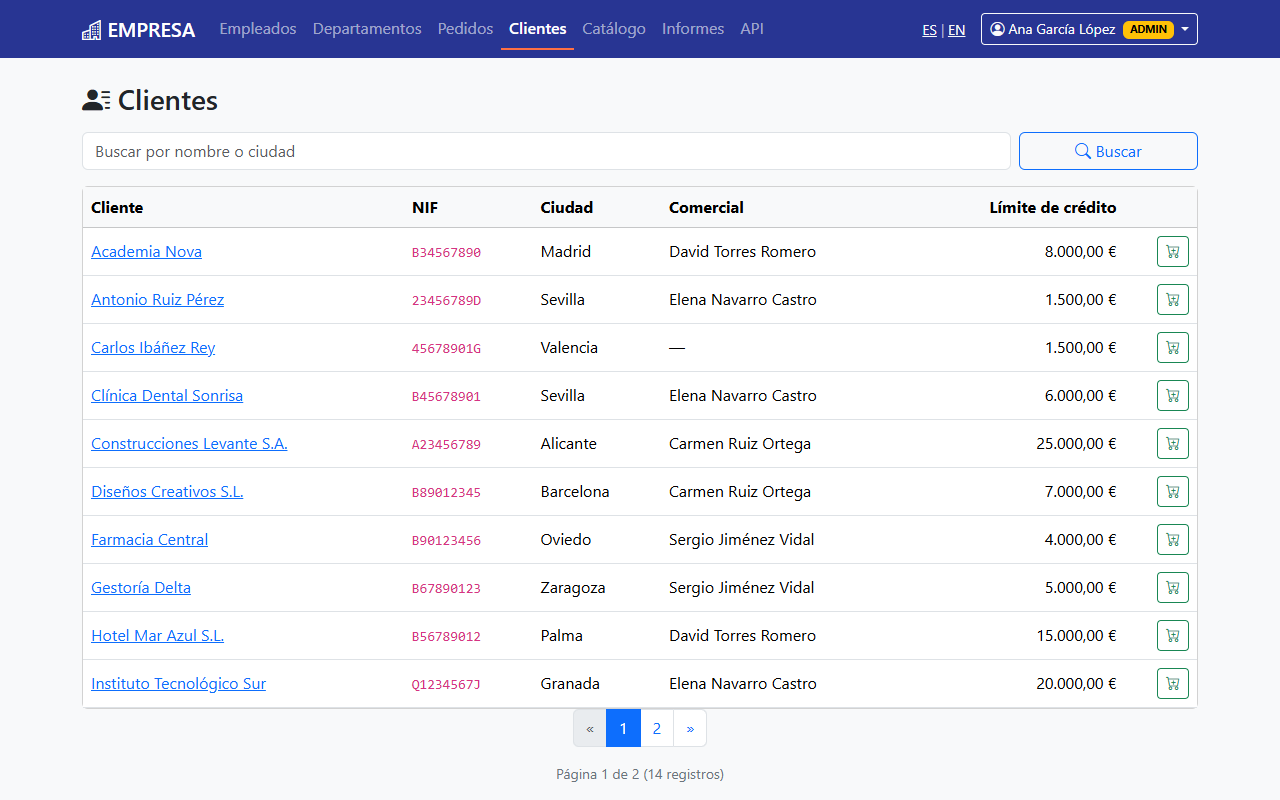
Task: Open the Departamentos menu item
Action: [367, 29]
